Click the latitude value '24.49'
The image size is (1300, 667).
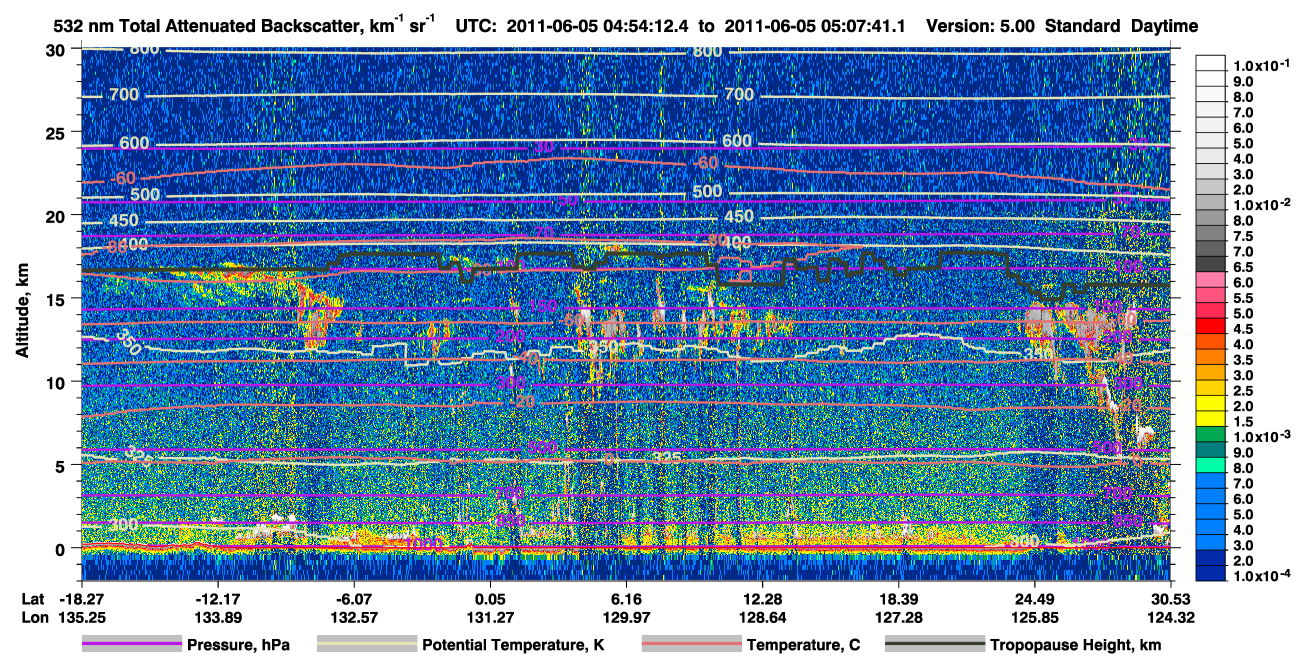(1035, 599)
